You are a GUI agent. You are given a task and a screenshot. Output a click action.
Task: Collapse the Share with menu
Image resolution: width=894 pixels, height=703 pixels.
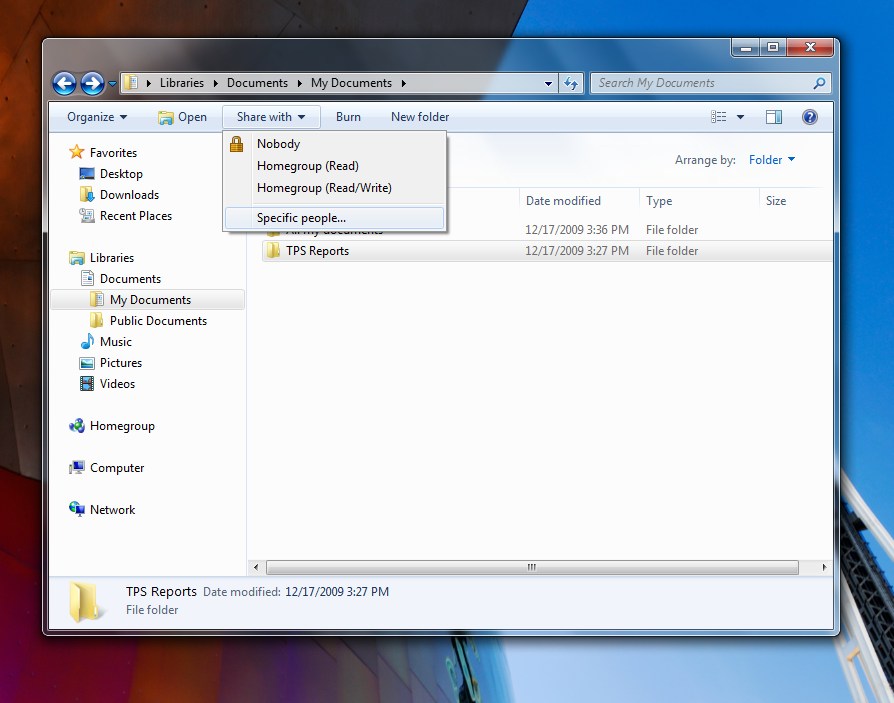tap(271, 117)
